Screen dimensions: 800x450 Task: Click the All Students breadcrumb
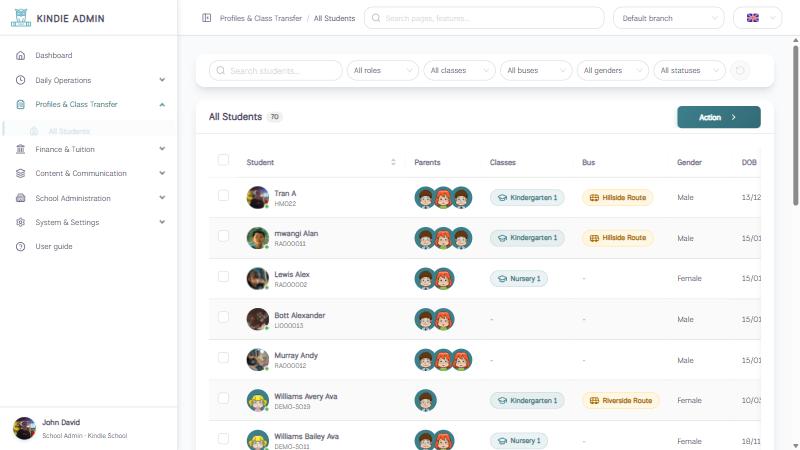click(334, 18)
